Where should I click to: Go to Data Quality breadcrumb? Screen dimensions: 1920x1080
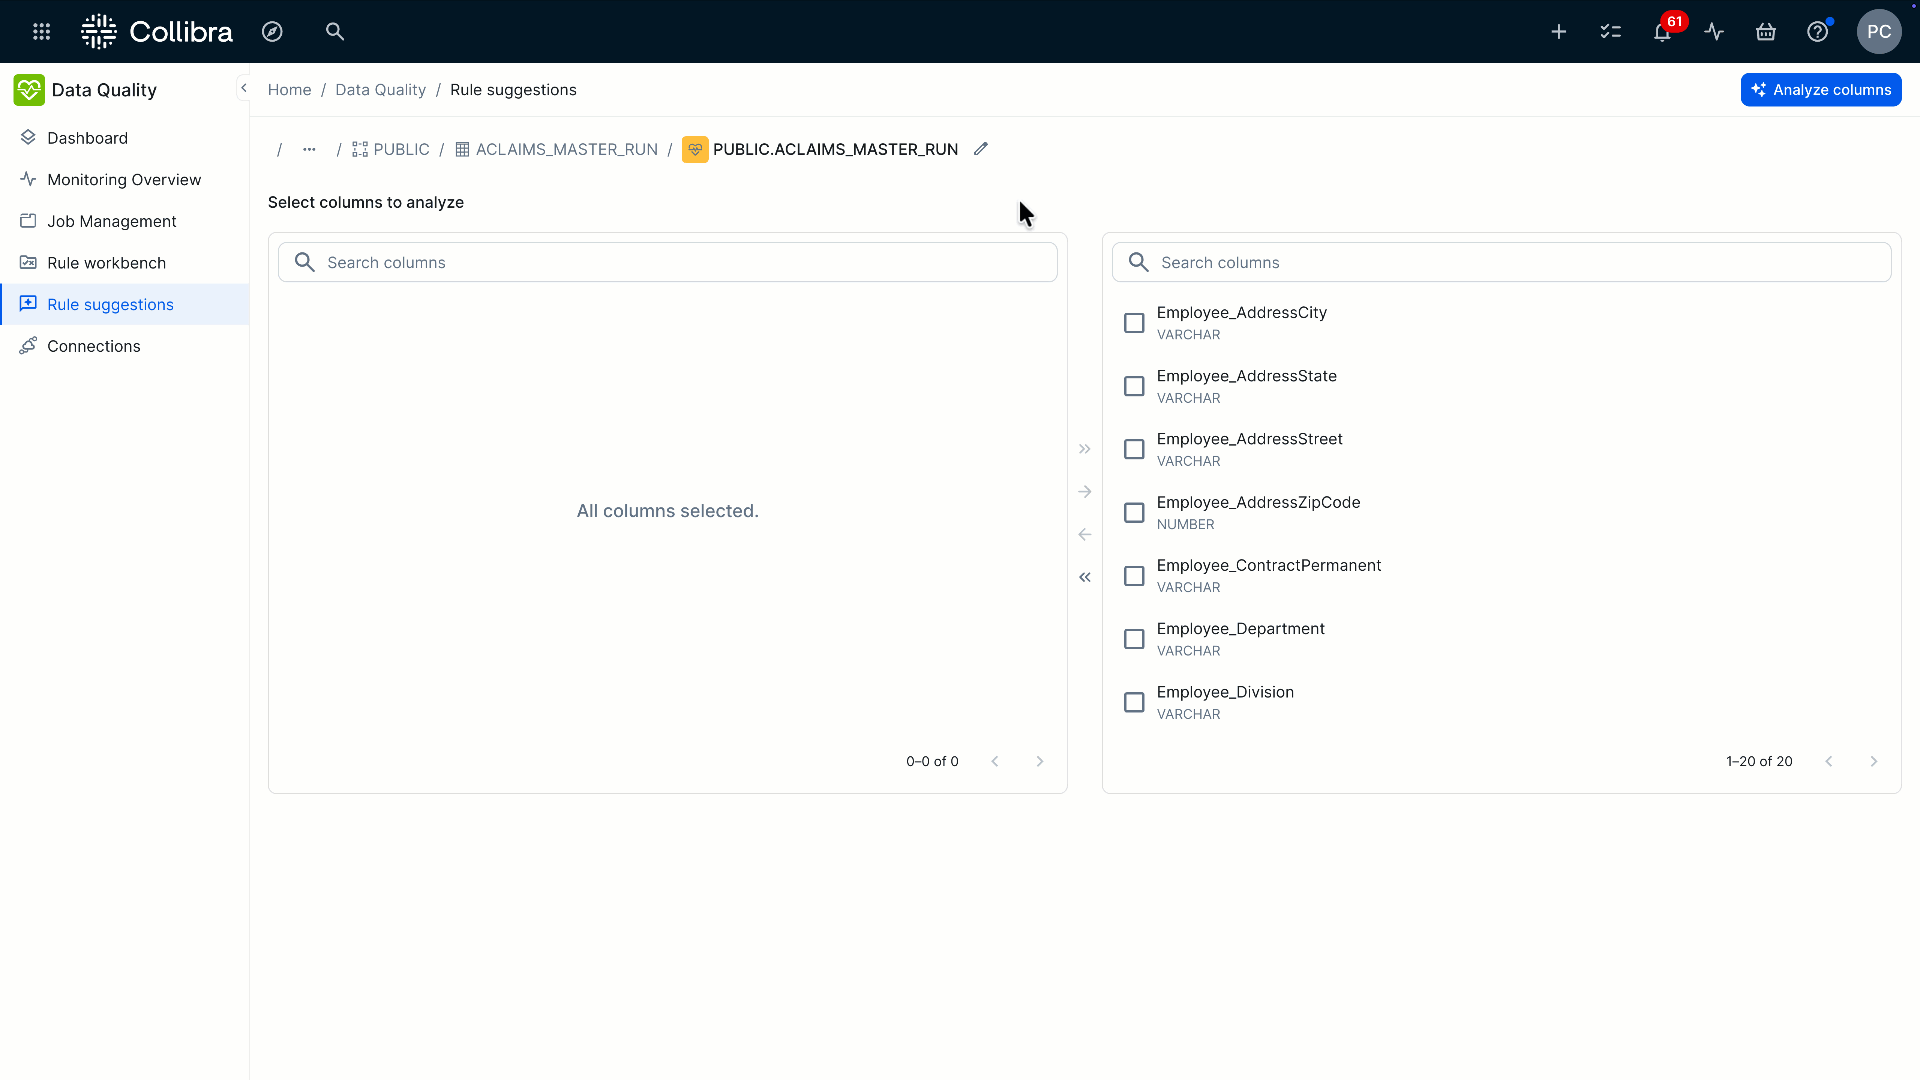[380, 90]
